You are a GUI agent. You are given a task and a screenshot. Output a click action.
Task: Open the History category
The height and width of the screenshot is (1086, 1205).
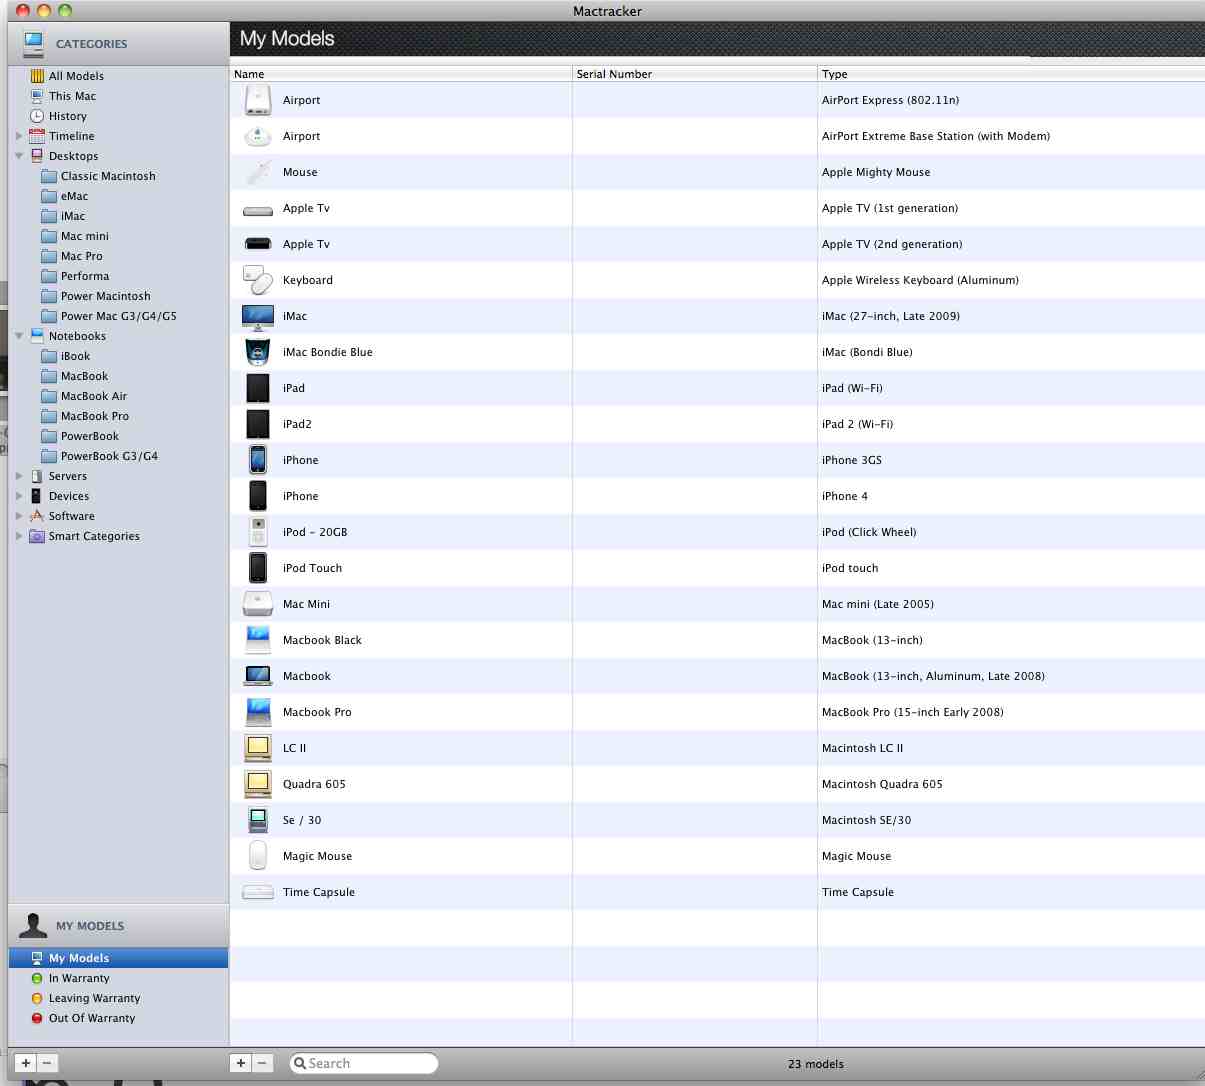[67, 116]
